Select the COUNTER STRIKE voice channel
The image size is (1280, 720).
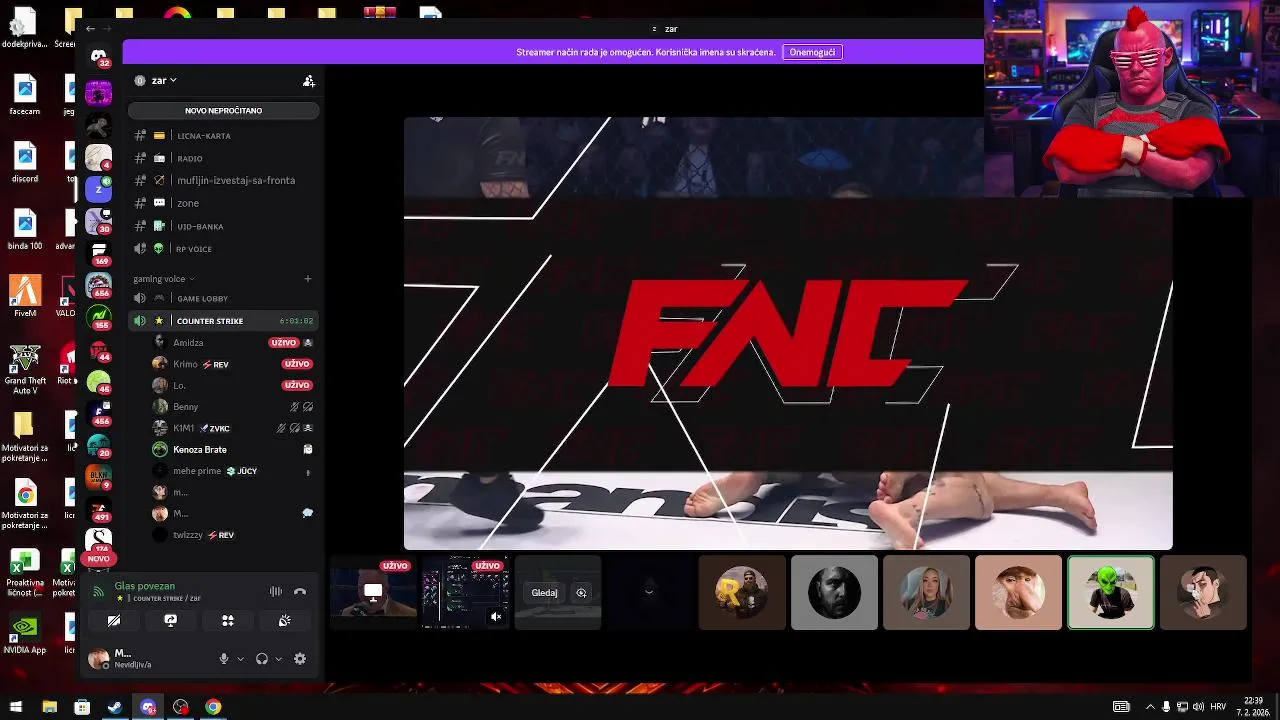(224, 321)
